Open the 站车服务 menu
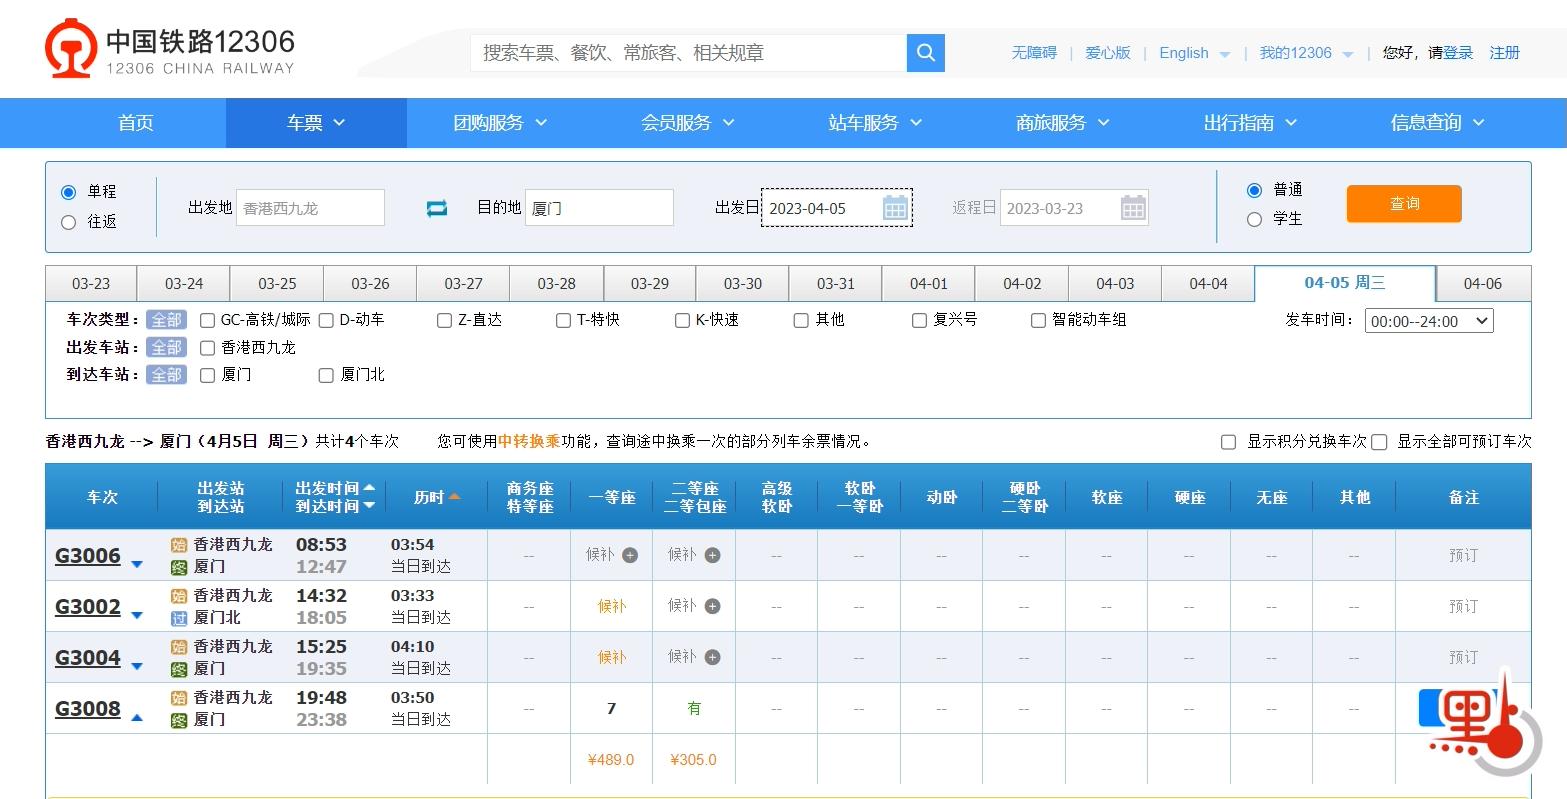Image resolution: width=1567 pixels, height=799 pixels. click(x=875, y=122)
